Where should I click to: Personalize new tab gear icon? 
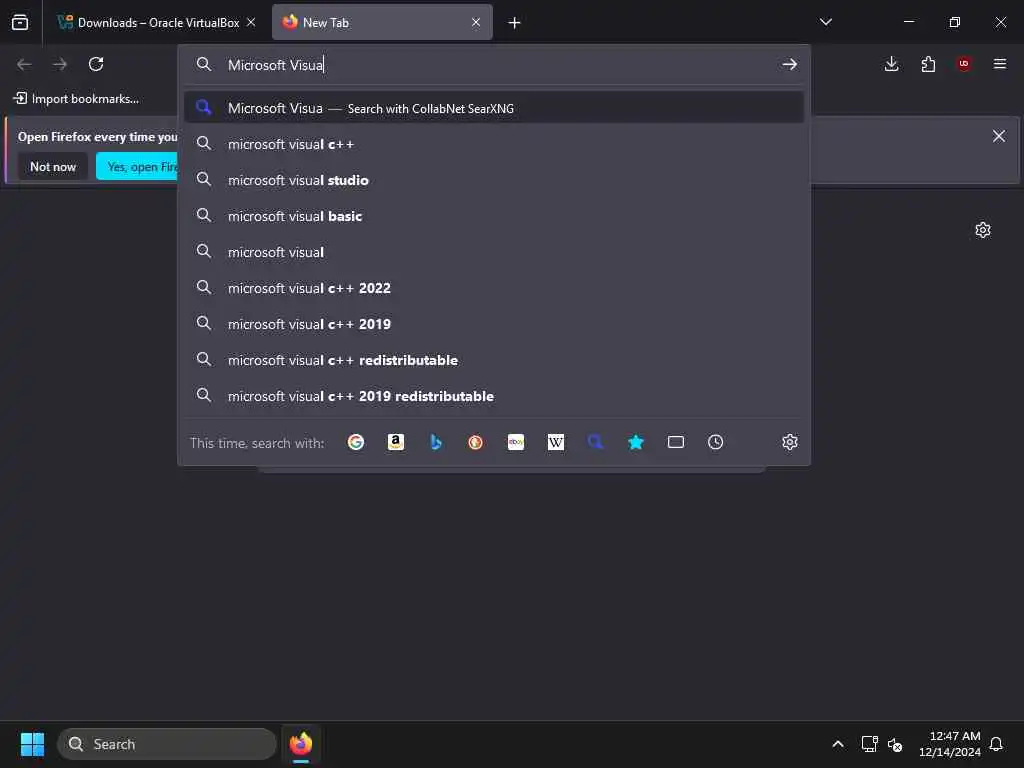tap(983, 230)
